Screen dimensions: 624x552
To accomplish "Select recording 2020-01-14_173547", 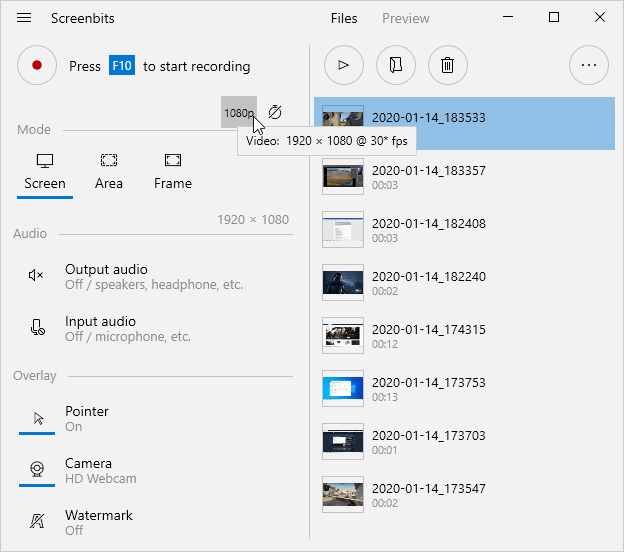I will tap(464, 494).
